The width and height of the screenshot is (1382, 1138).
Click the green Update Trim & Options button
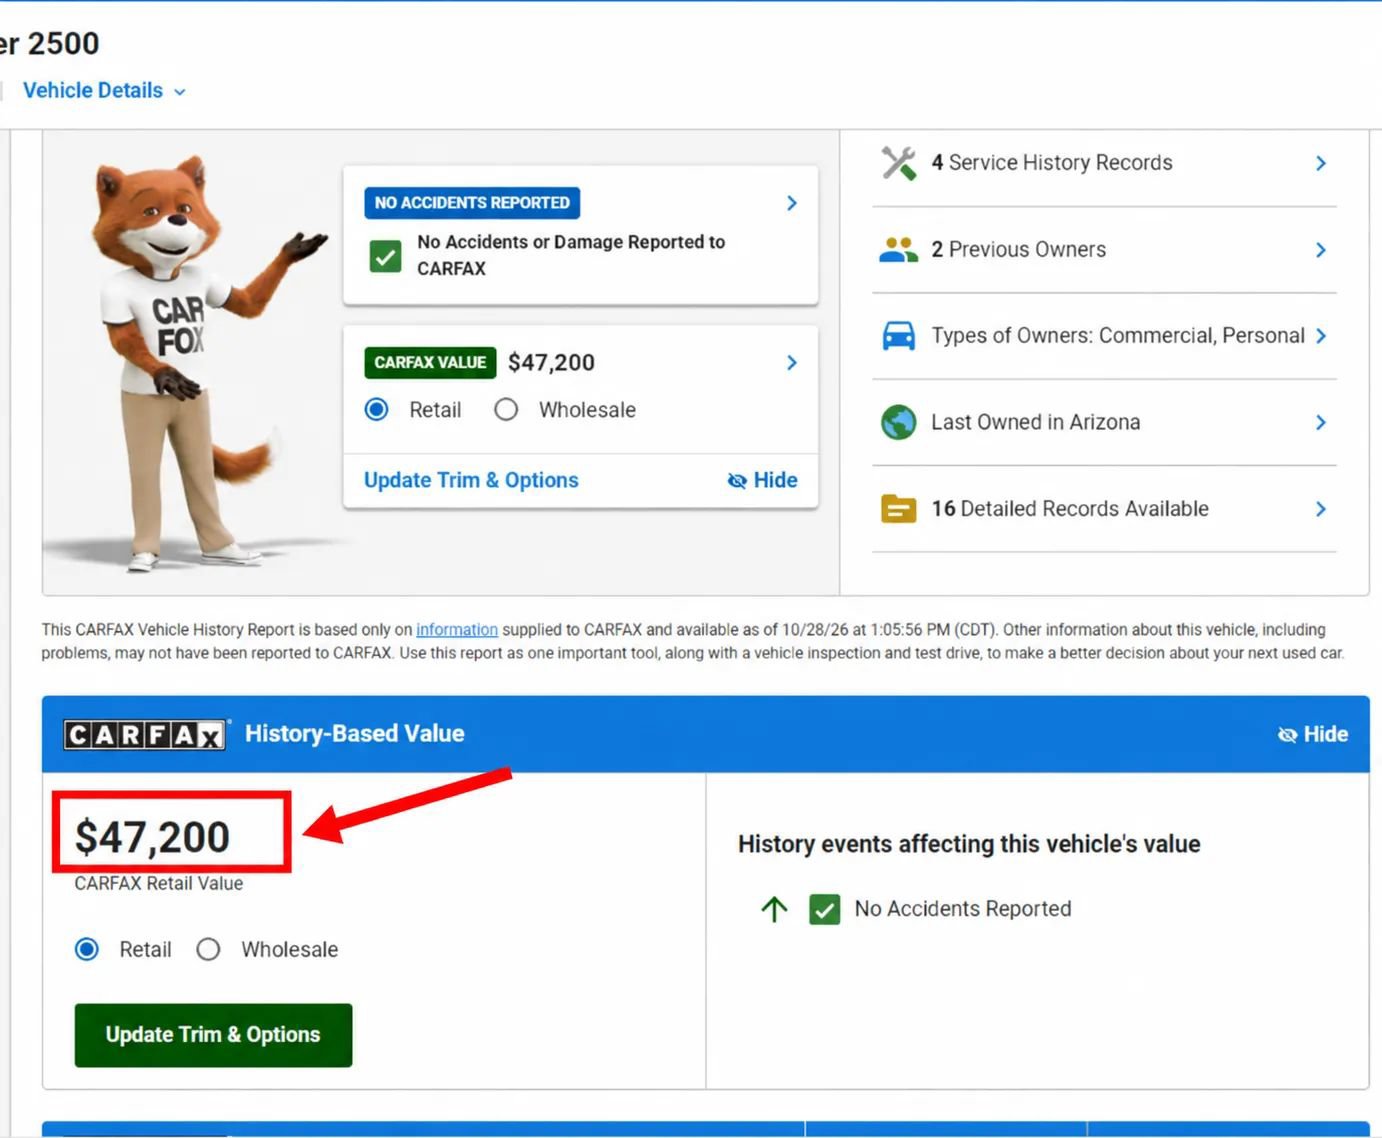click(213, 1035)
